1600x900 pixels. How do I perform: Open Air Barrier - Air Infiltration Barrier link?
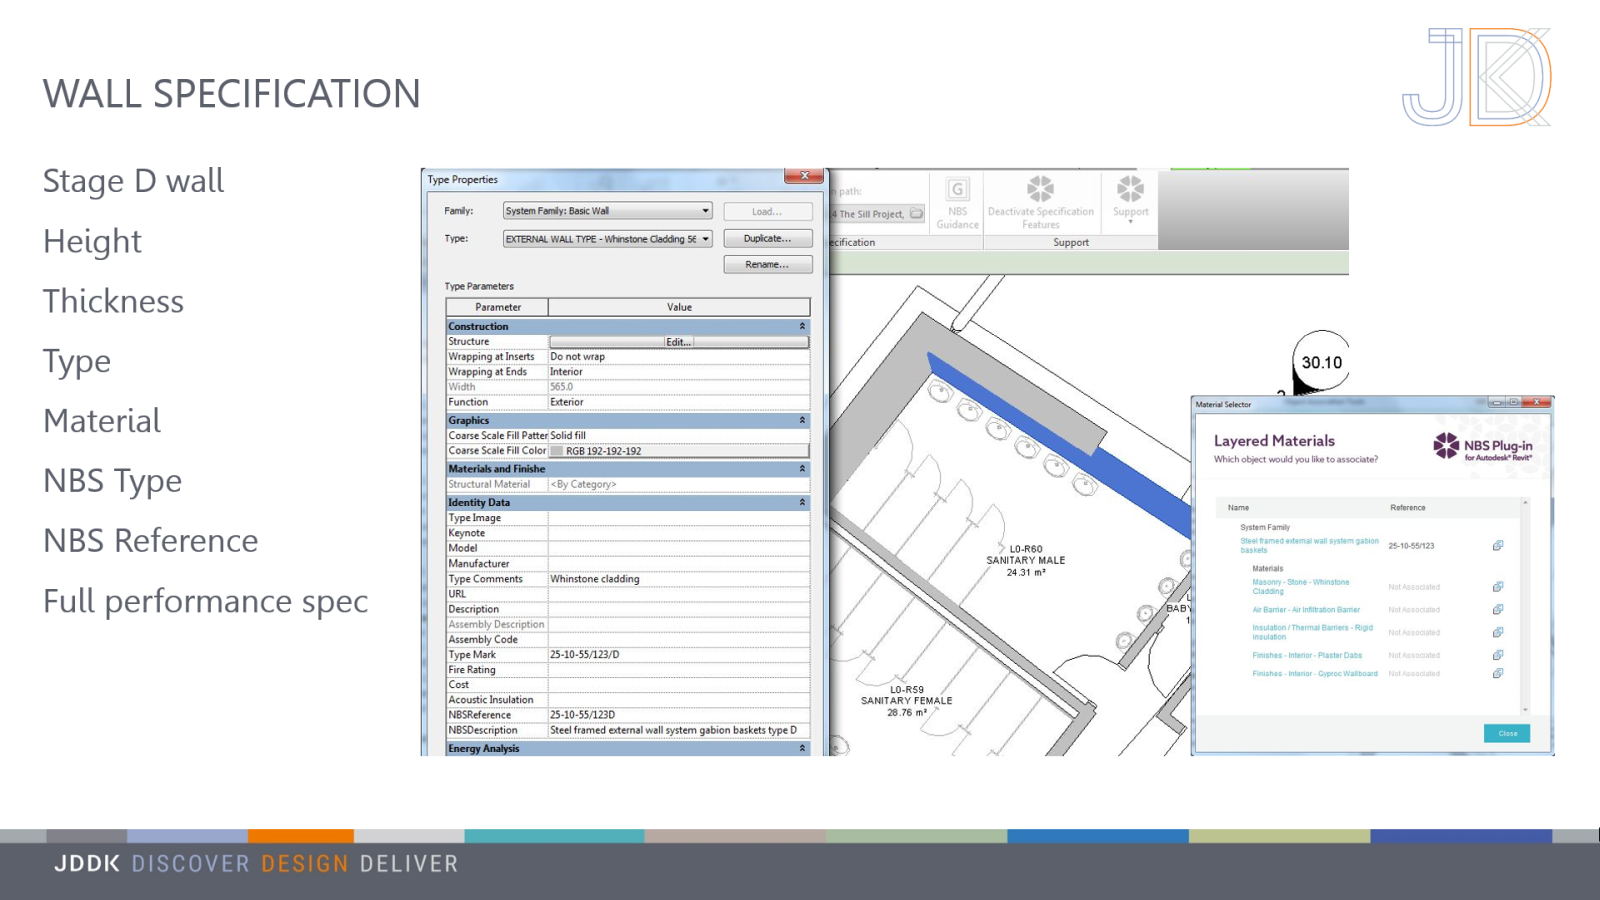tap(1306, 610)
